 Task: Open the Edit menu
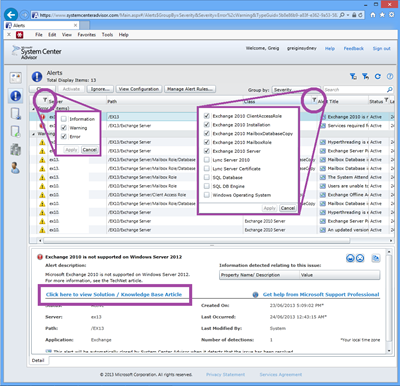pos(52,35)
